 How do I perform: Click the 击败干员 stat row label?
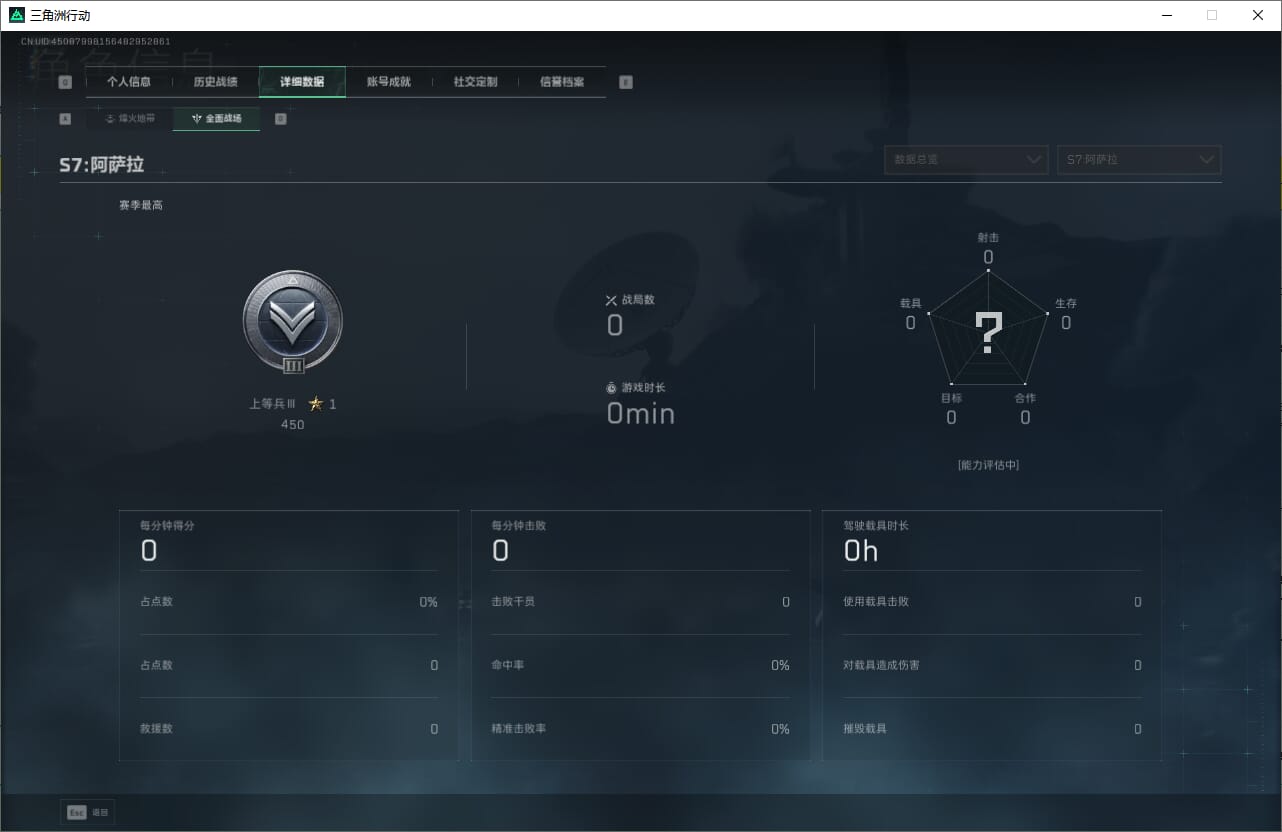(513, 602)
